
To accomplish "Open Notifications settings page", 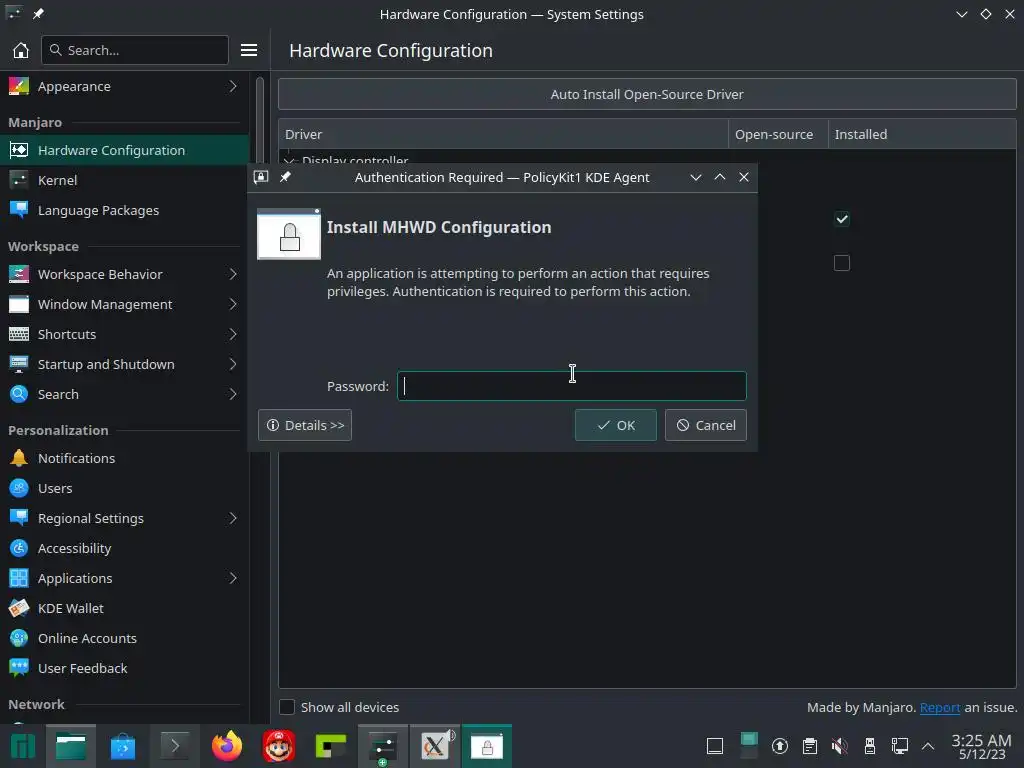I will pyautogui.click(x=124, y=458).
